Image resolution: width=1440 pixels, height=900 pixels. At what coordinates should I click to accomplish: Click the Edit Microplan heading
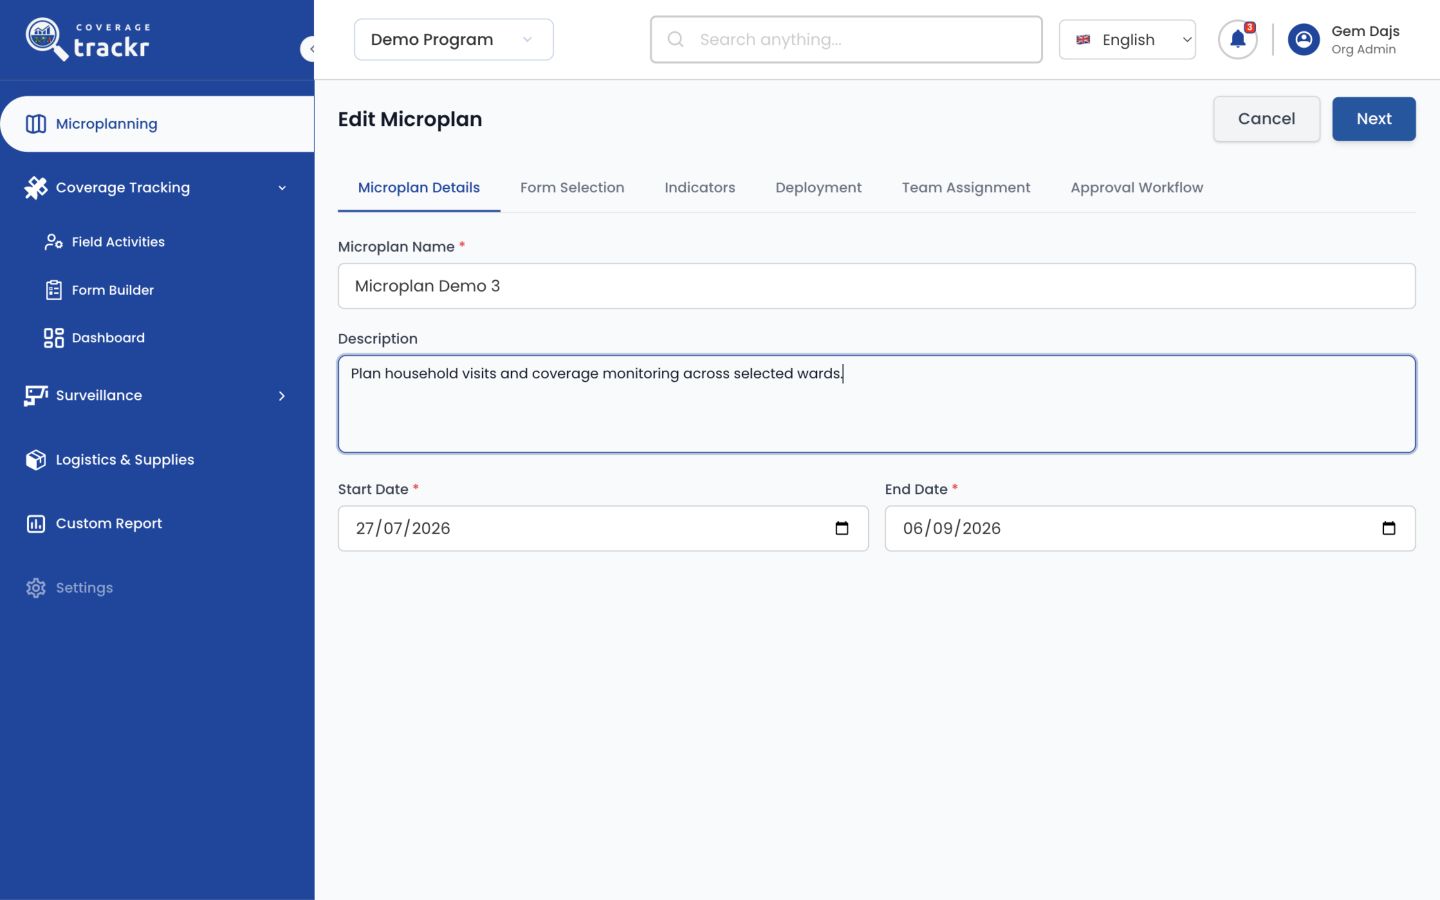click(410, 119)
